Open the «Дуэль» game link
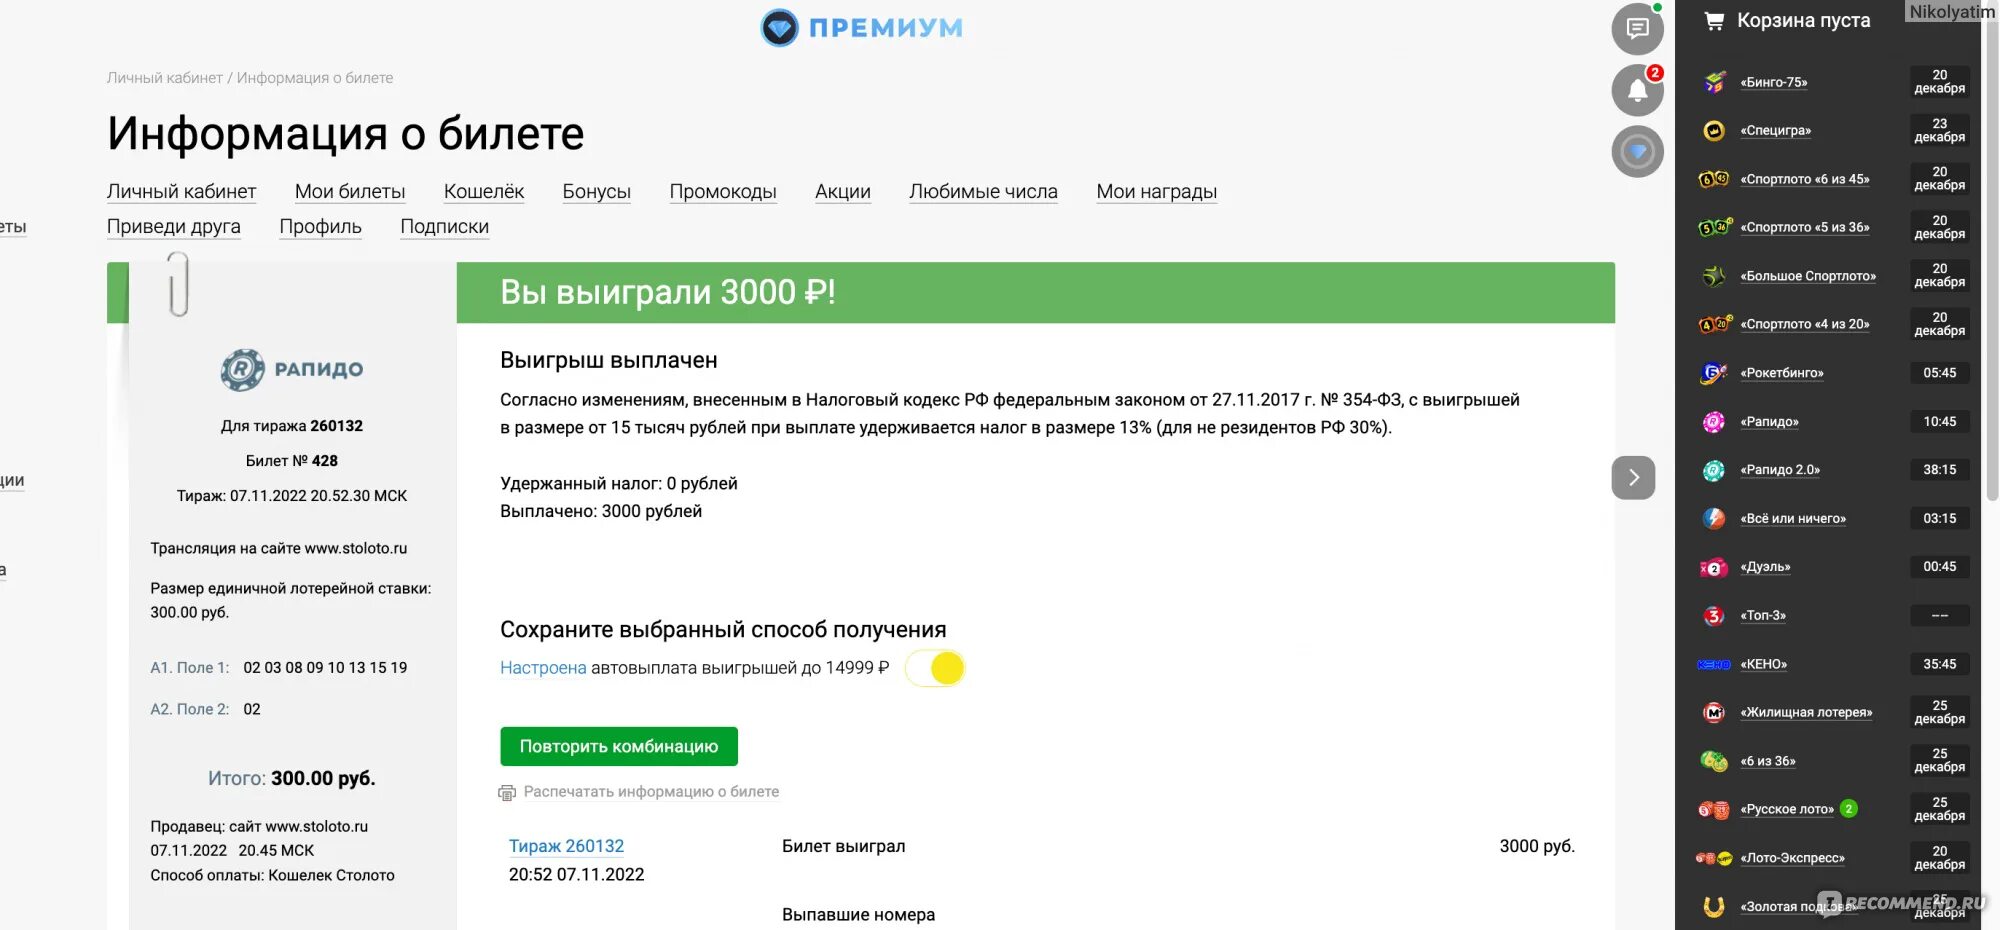 (x=1765, y=567)
